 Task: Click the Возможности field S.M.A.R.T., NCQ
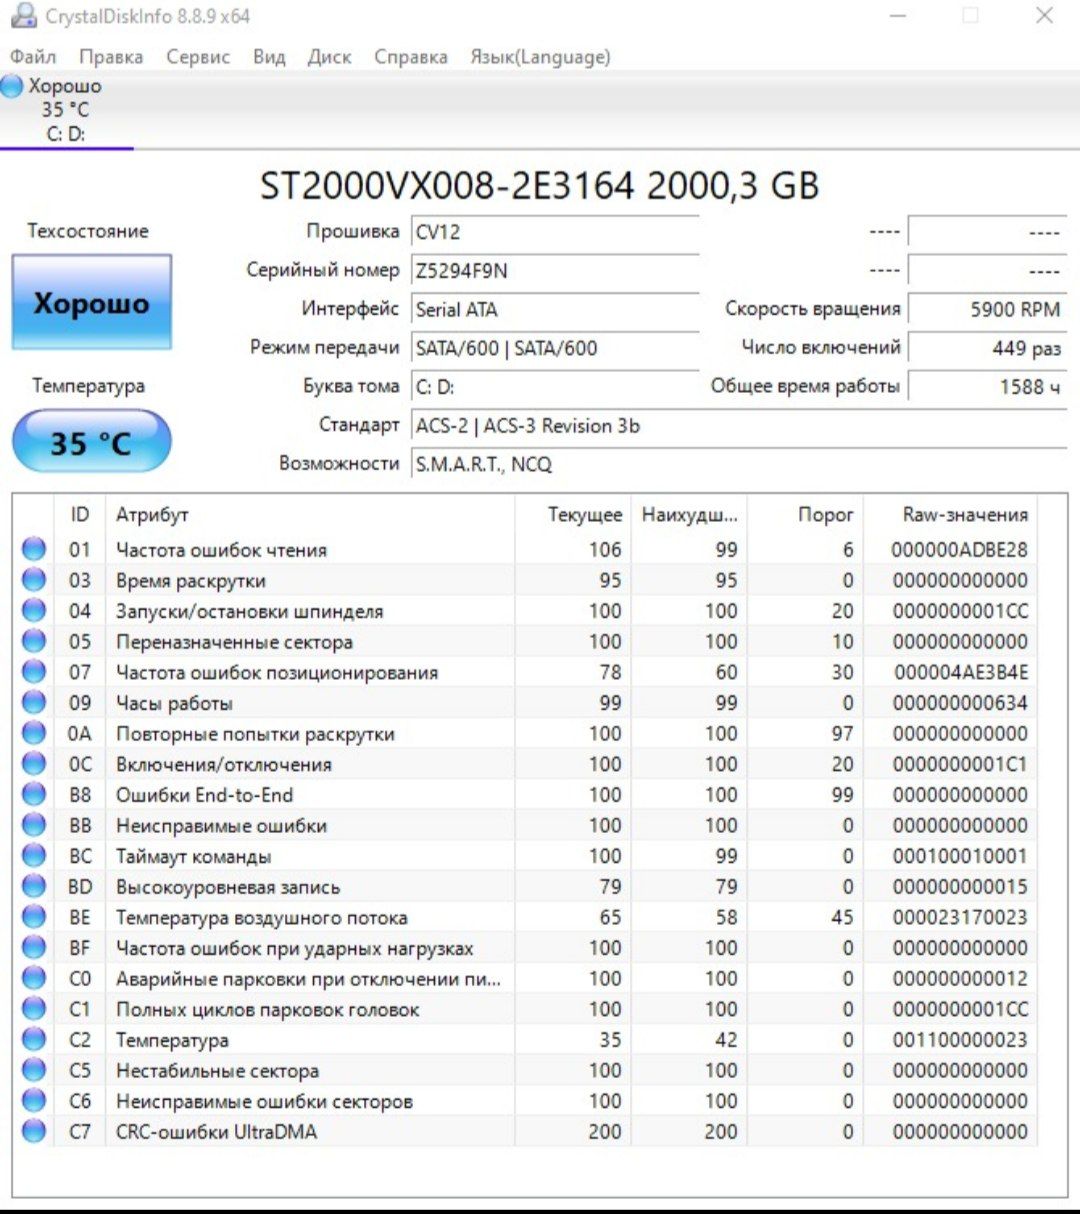pyautogui.click(x=739, y=464)
